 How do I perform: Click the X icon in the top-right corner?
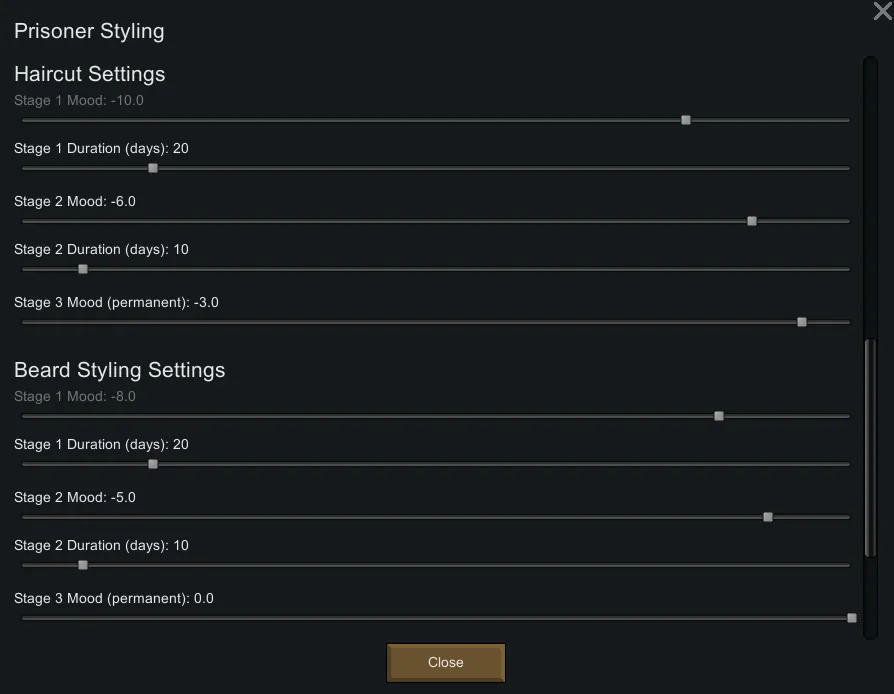point(882,11)
